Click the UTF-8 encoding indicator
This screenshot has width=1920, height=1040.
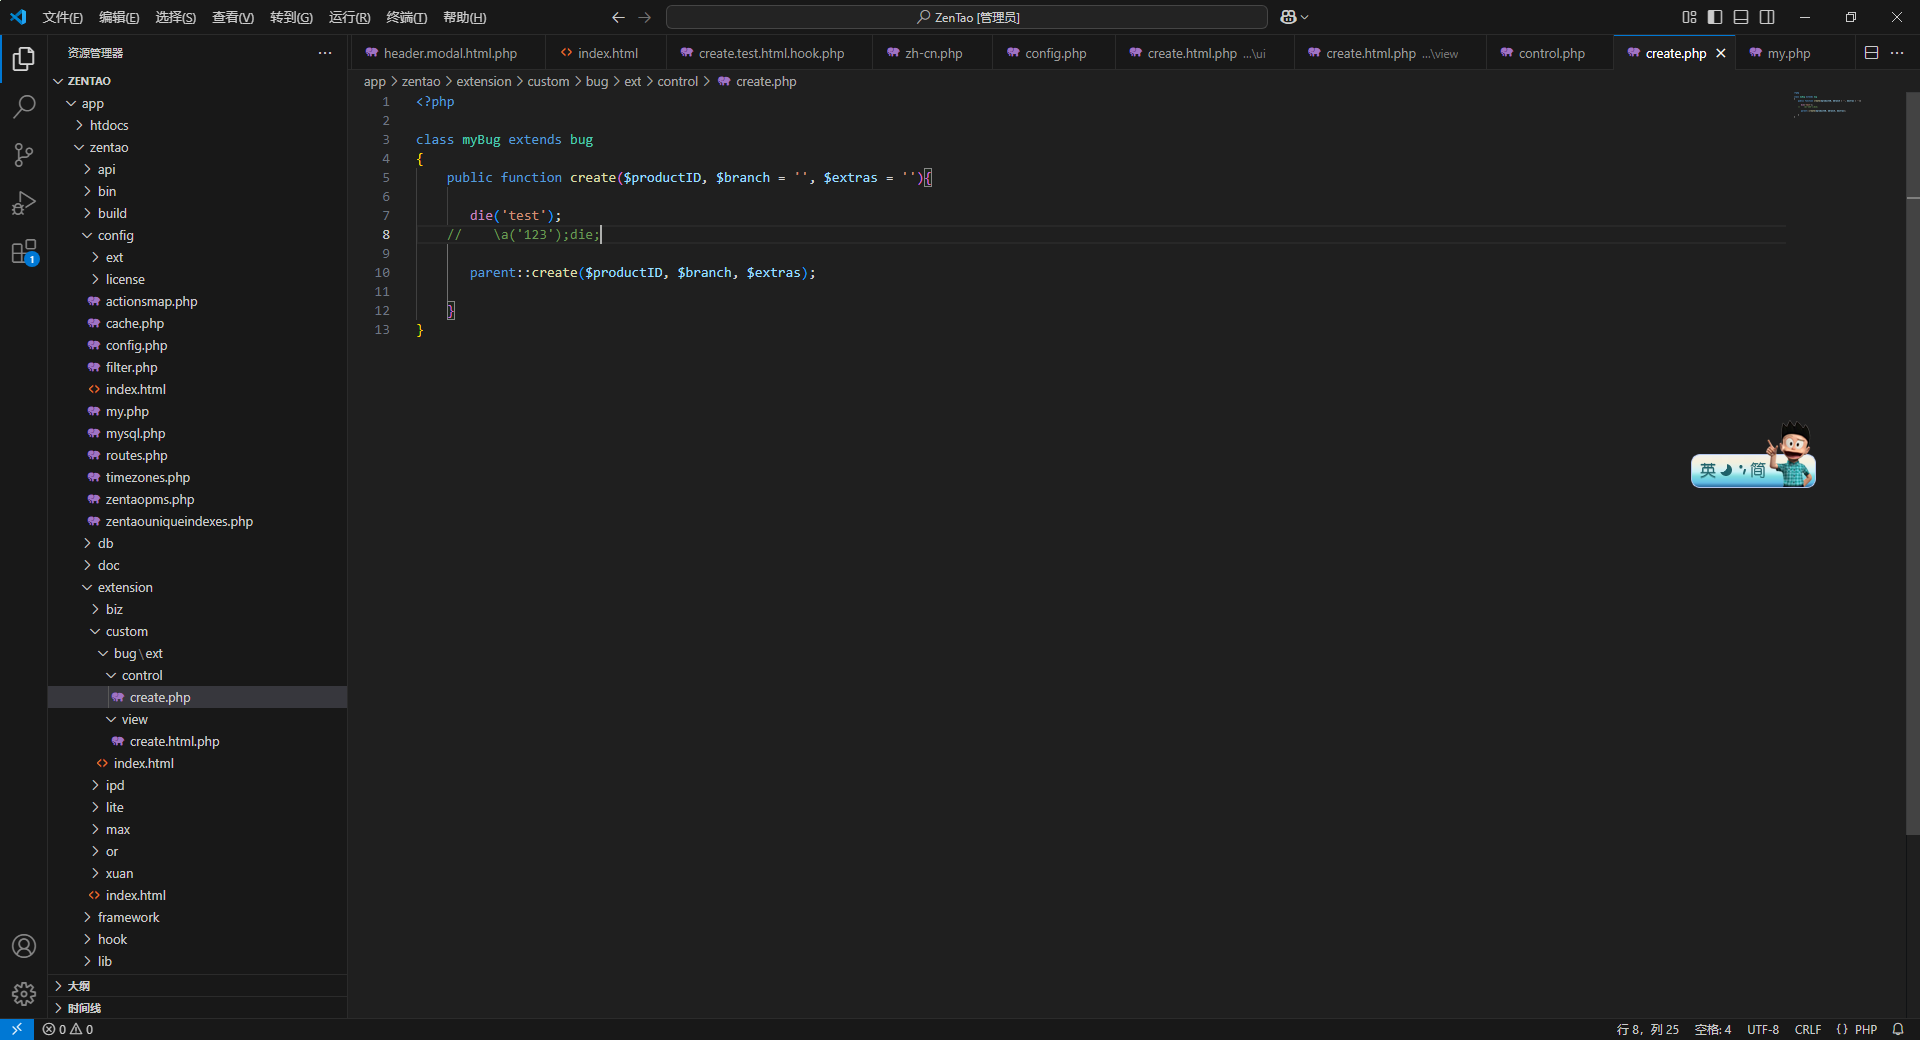click(x=1762, y=1029)
